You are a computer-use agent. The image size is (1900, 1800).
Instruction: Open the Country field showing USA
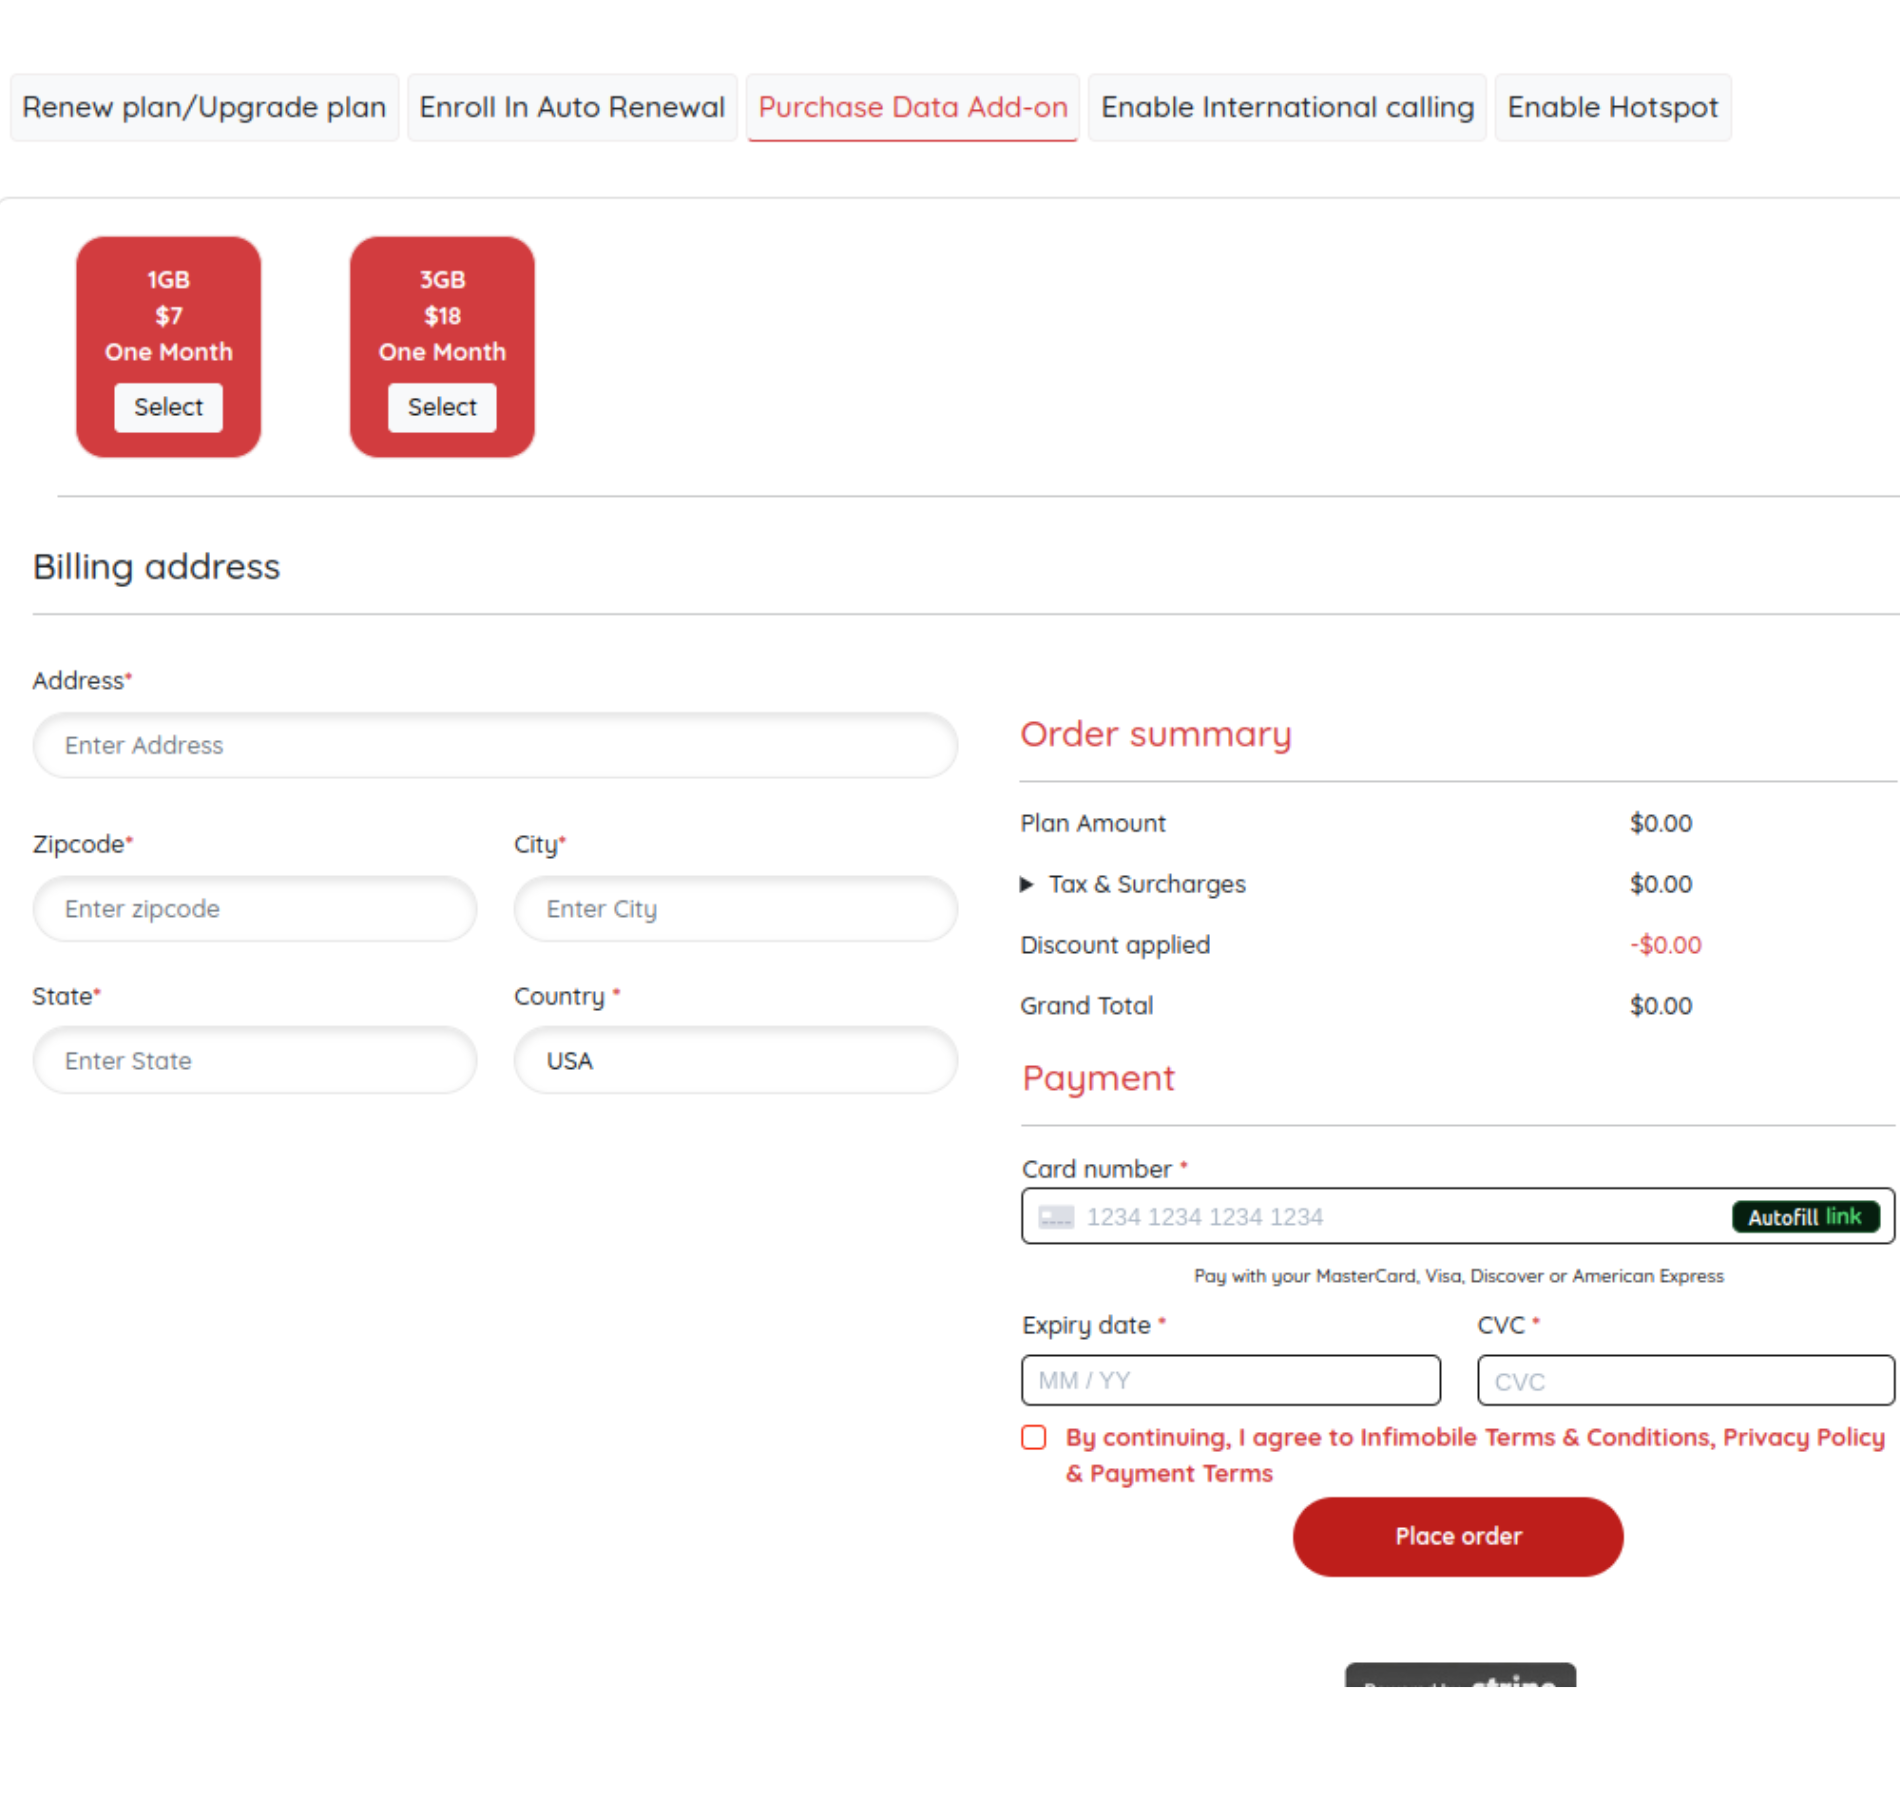(735, 1060)
